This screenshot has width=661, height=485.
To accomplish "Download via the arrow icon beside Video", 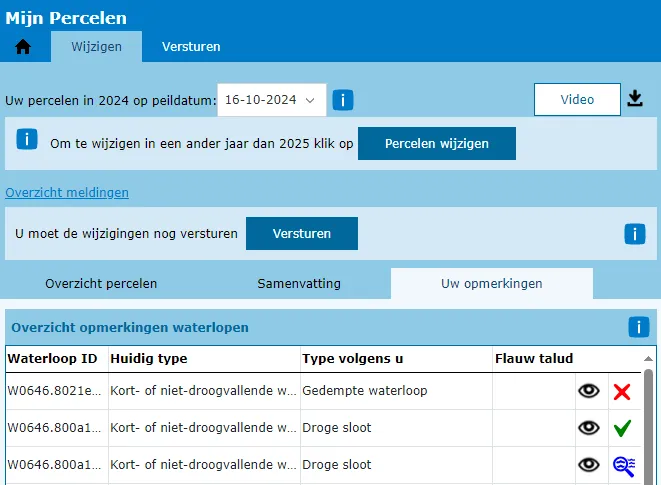I will pos(635,99).
